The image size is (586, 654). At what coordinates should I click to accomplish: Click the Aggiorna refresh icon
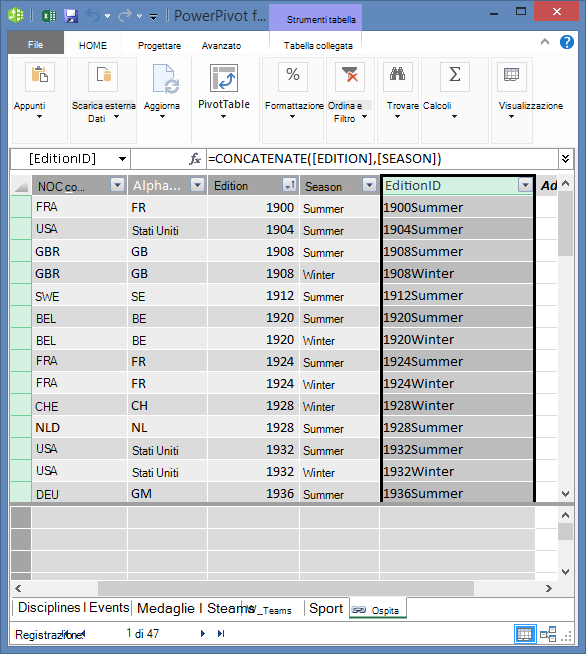[x=165, y=78]
